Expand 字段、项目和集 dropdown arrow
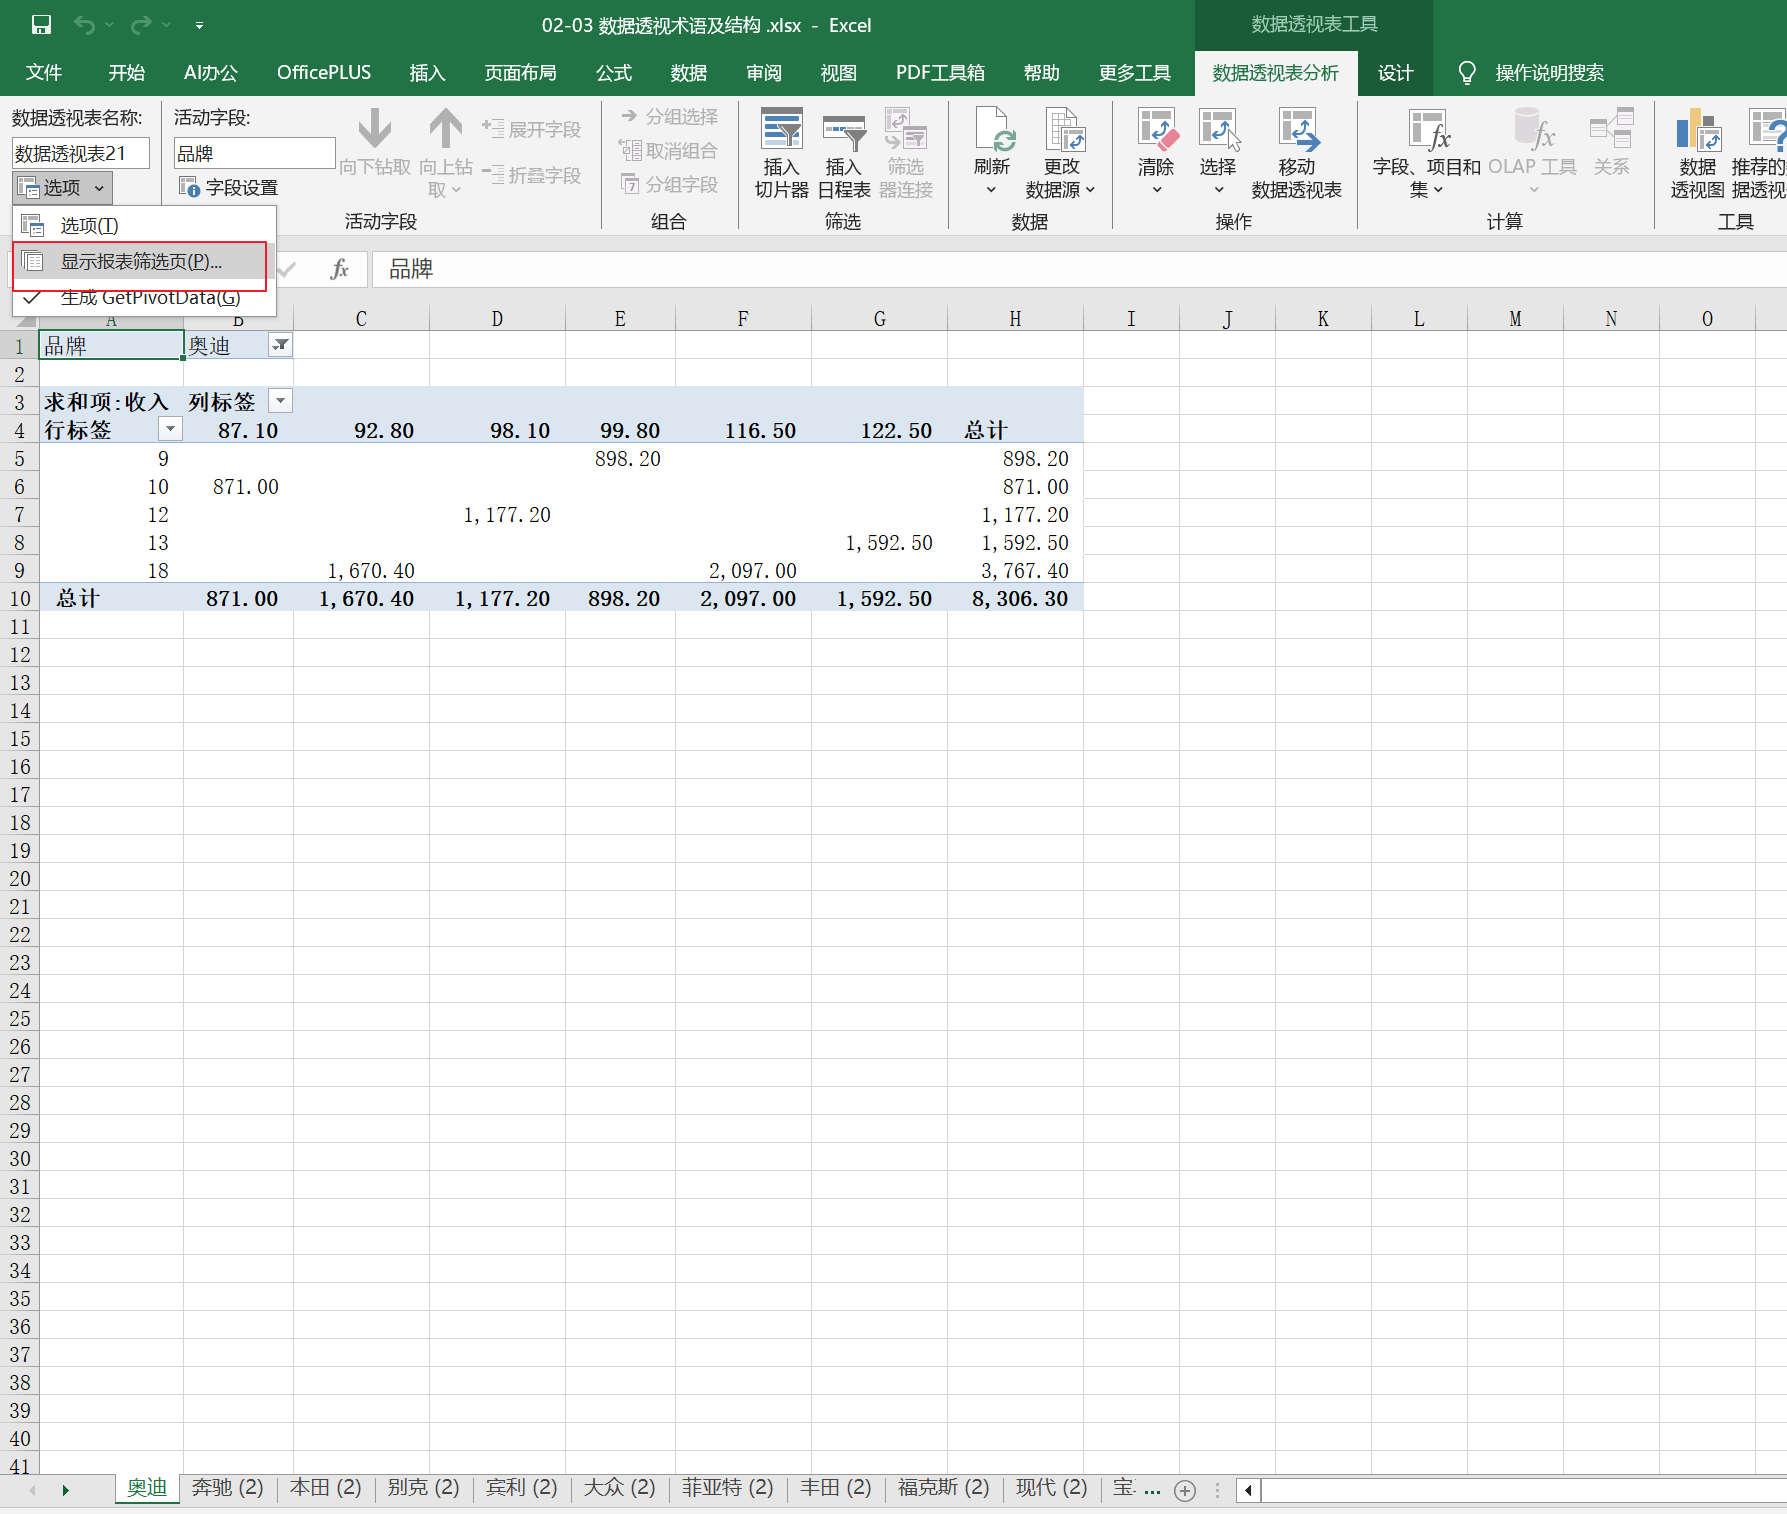The width and height of the screenshot is (1787, 1514). click(x=1438, y=190)
